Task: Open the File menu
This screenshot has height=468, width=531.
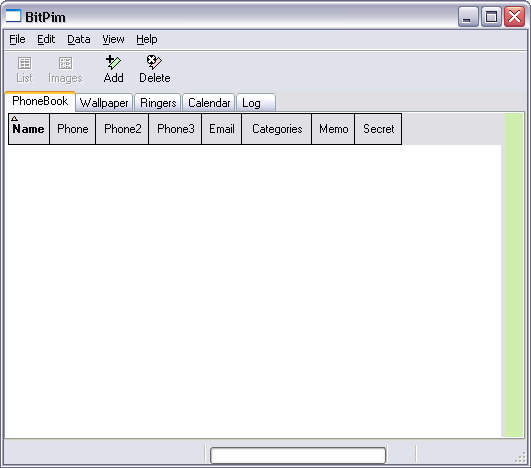Action: [17, 39]
